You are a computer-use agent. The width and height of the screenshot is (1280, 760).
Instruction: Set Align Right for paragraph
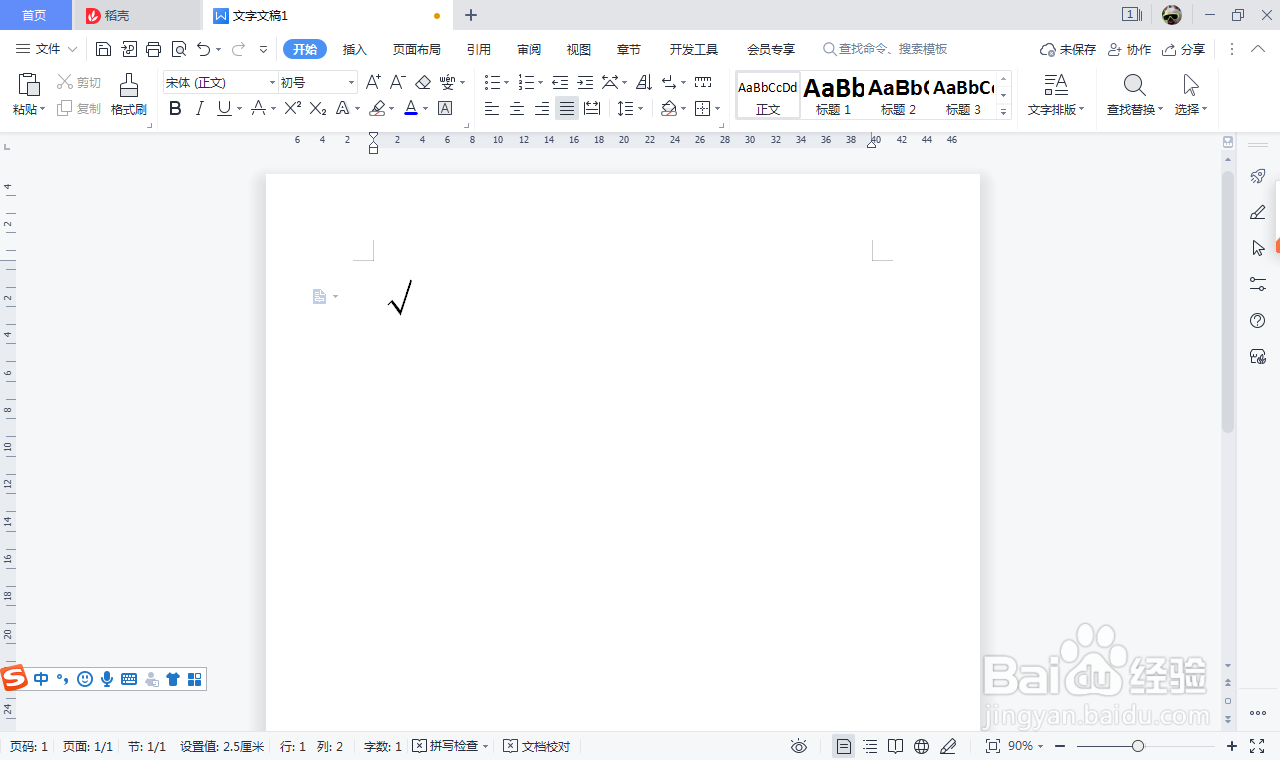pyautogui.click(x=542, y=108)
